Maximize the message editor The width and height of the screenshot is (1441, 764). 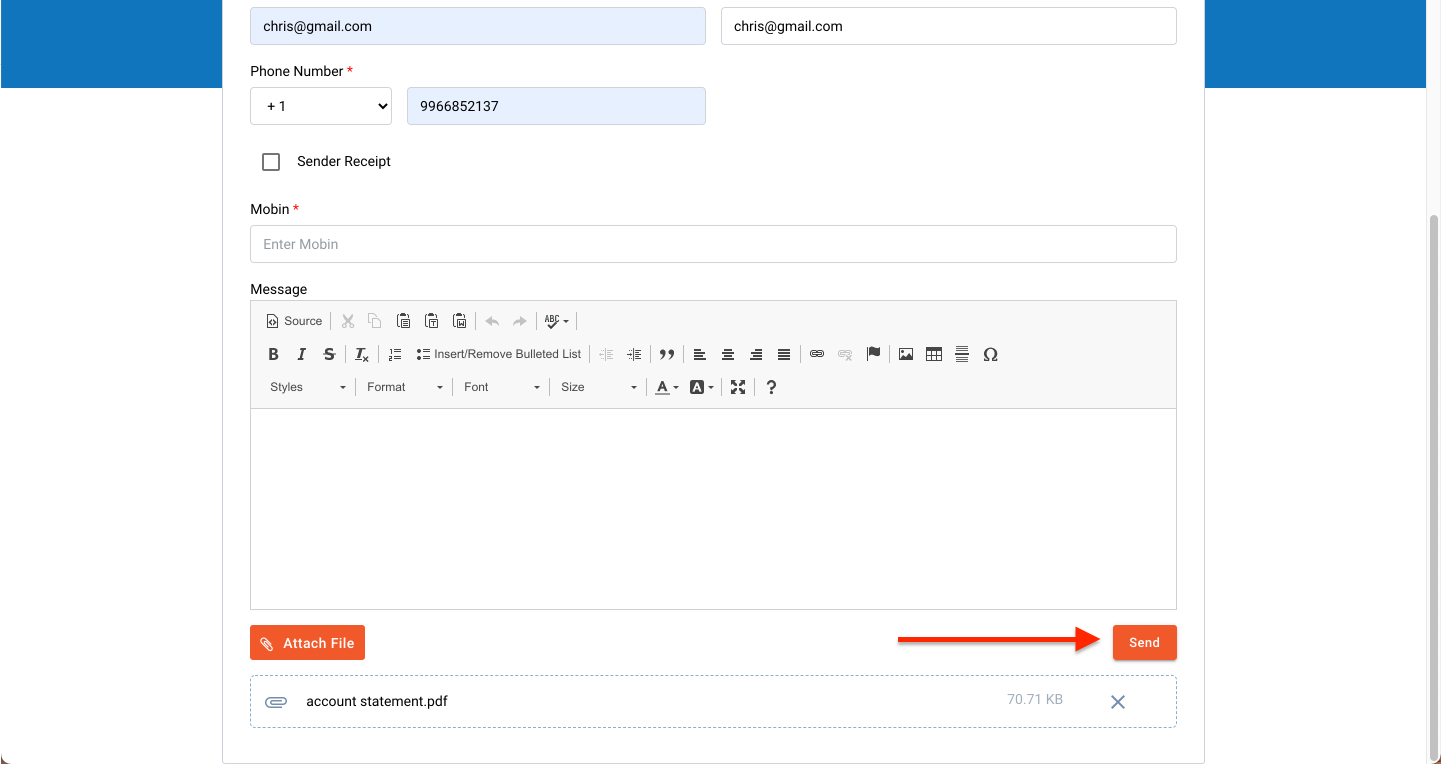click(x=738, y=387)
